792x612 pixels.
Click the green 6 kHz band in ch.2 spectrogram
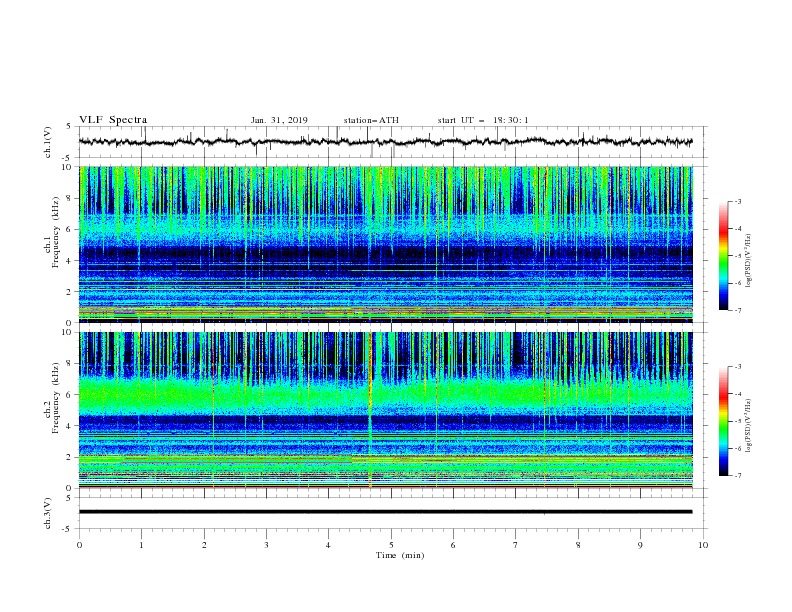(x=385, y=394)
